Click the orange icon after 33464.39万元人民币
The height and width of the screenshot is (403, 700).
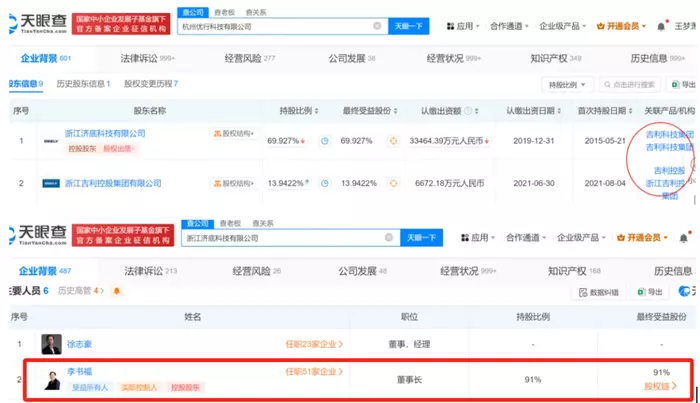[x=493, y=141]
